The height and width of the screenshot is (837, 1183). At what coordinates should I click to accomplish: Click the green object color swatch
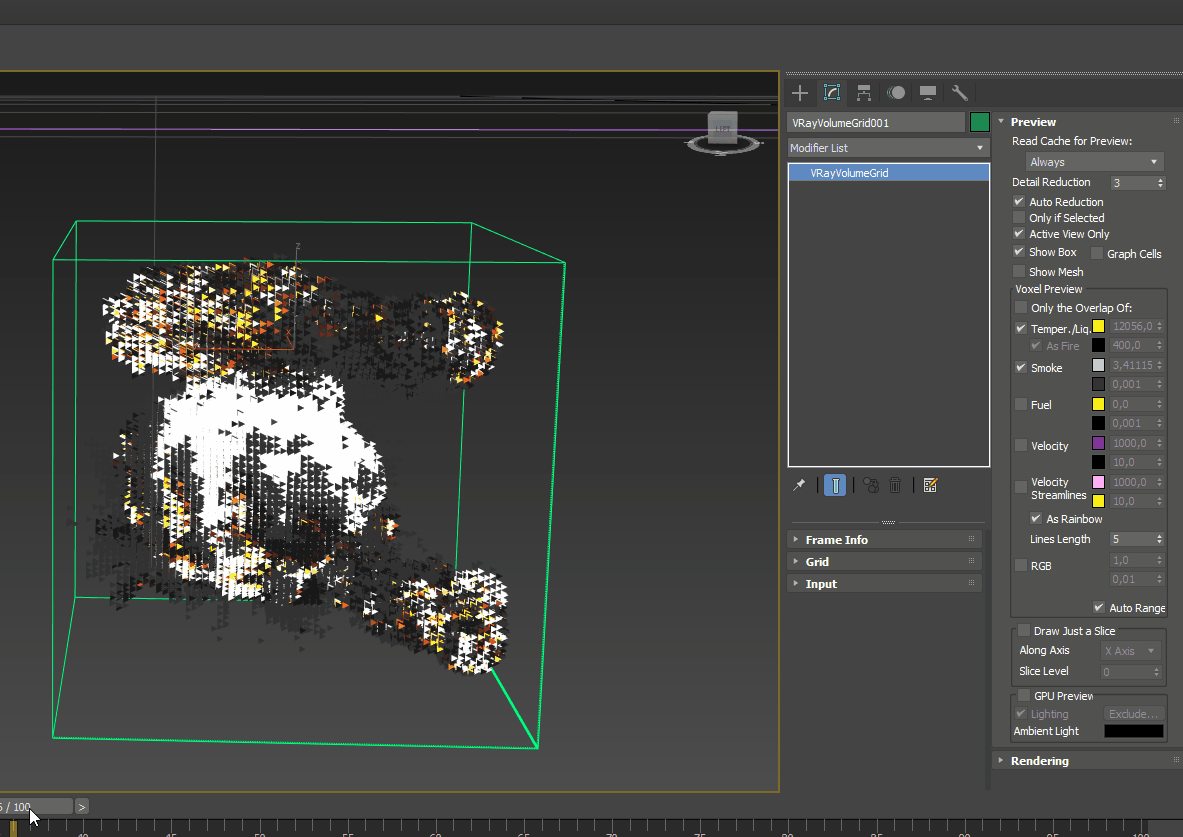coord(980,122)
